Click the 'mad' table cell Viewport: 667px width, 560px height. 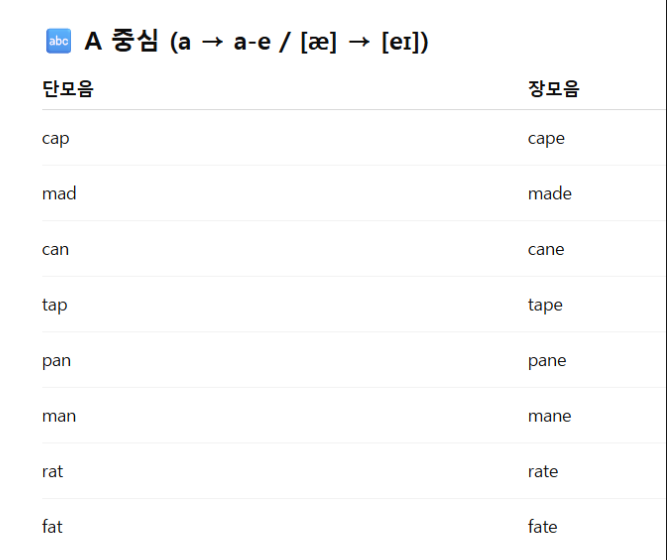coord(59,193)
